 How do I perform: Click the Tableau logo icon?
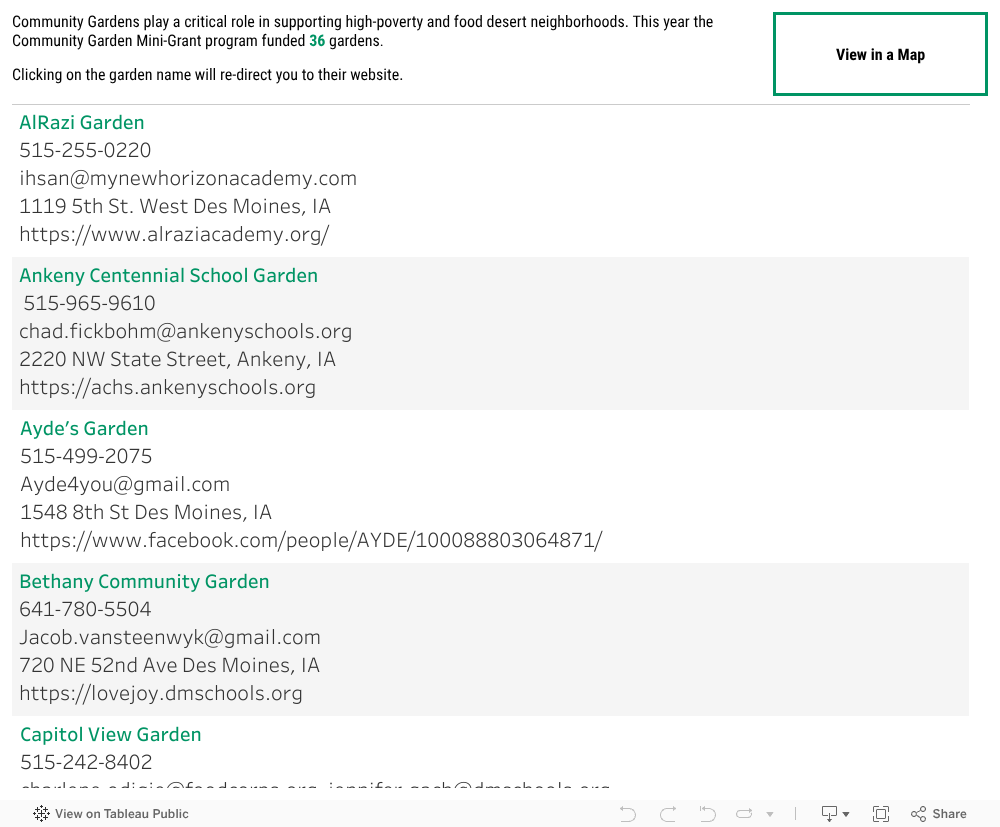(x=41, y=814)
